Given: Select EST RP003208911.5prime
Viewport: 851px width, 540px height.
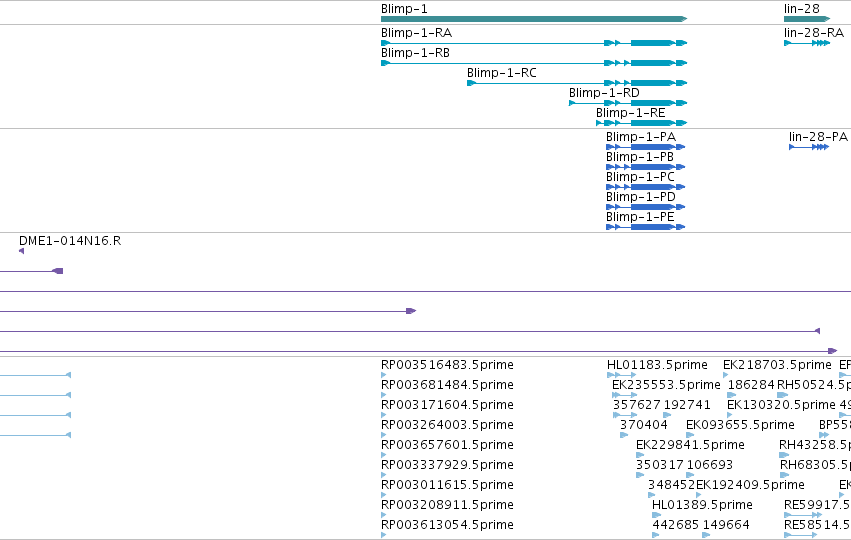Looking at the screenshot, I should (x=447, y=505).
